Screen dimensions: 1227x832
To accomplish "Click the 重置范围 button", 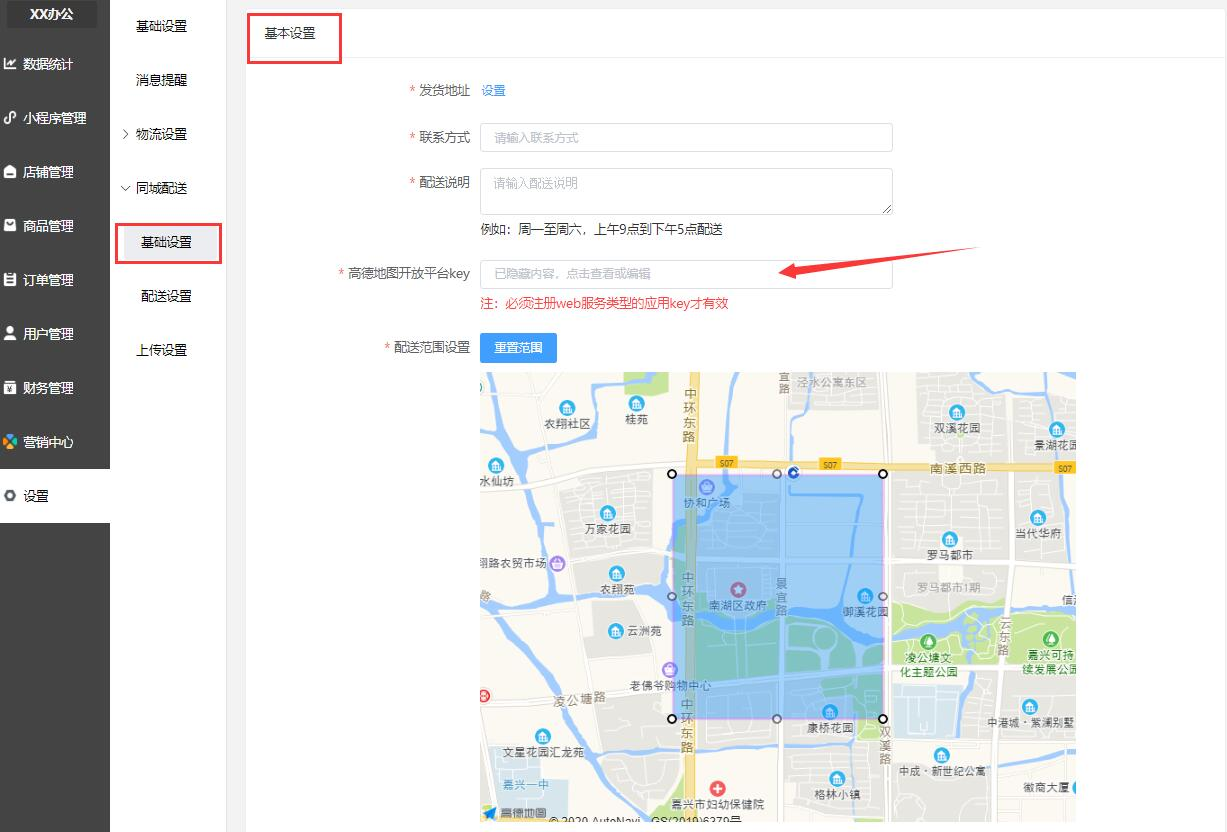I will click(x=518, y=348).
